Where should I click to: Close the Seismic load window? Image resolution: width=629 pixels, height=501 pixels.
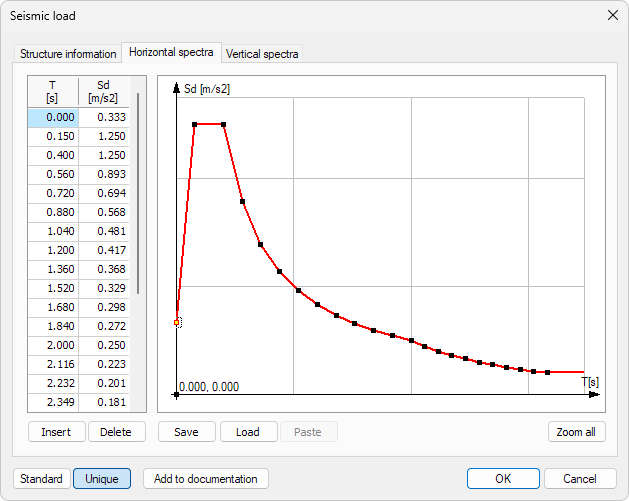pos(613,15)
